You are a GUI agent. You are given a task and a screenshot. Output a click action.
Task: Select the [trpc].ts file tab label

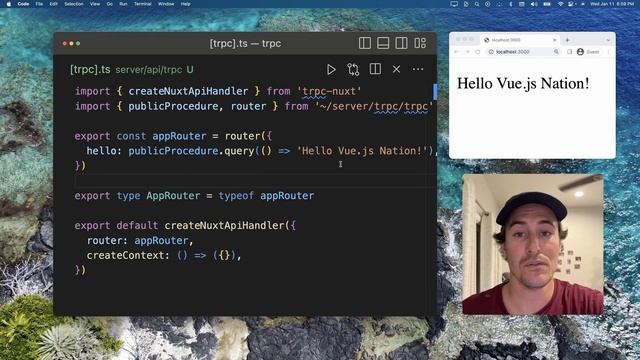[x=90, y=69]
